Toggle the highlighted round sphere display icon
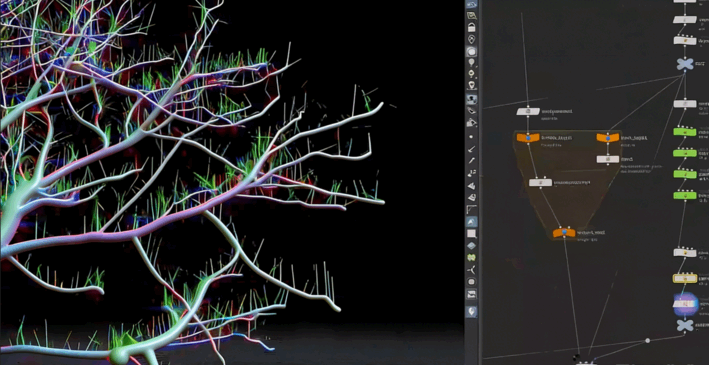This screenshot has height=365, width=709. click(472, 52)
